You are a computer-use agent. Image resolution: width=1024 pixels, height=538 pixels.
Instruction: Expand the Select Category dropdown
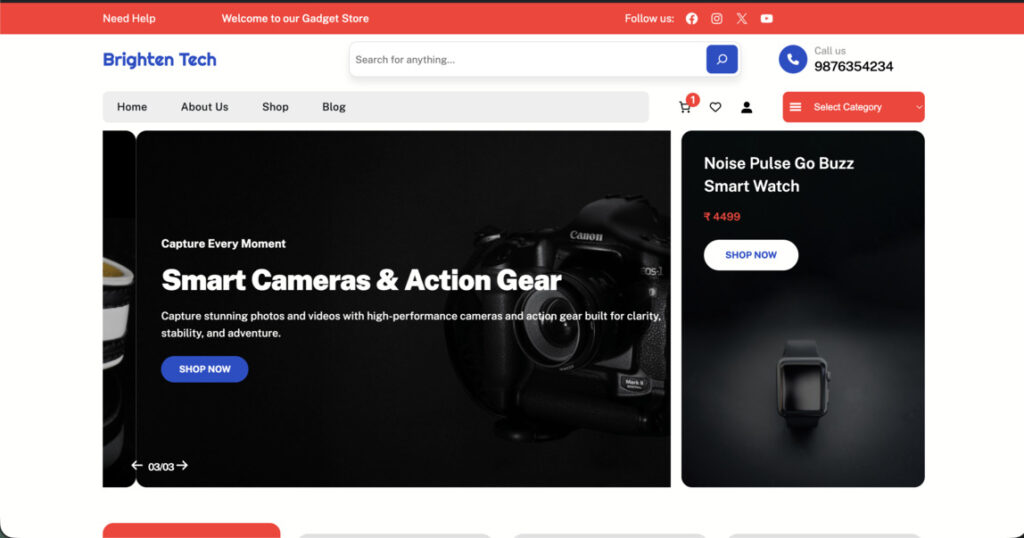coord(853,107)
